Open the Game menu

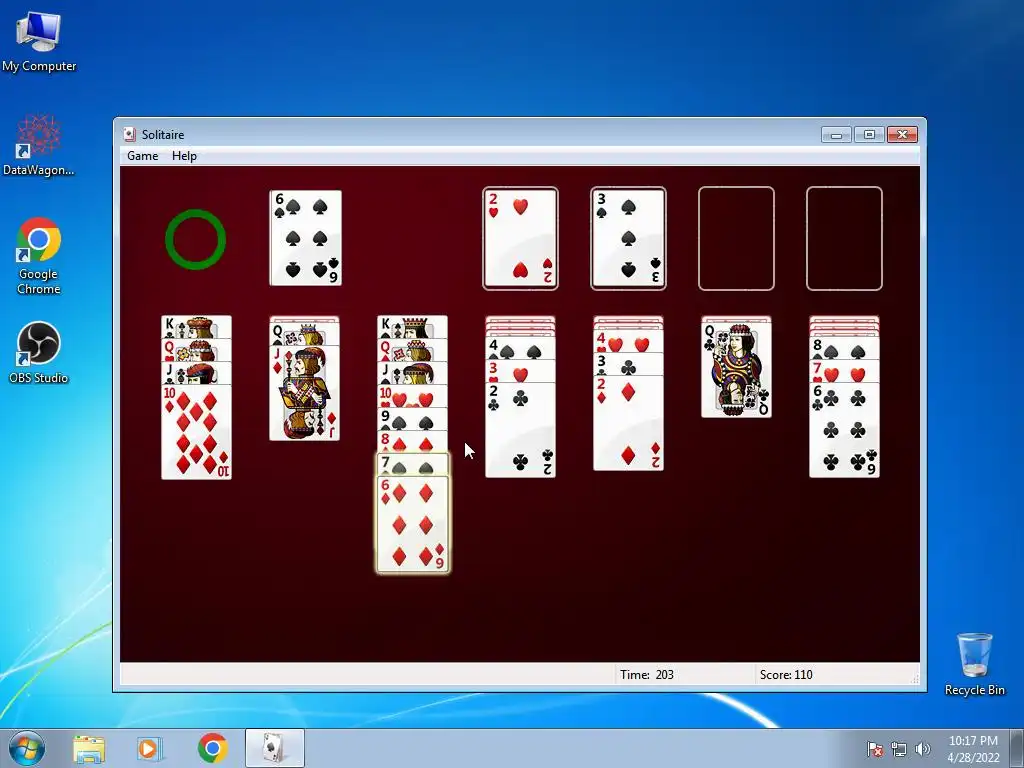click(142, 156)
